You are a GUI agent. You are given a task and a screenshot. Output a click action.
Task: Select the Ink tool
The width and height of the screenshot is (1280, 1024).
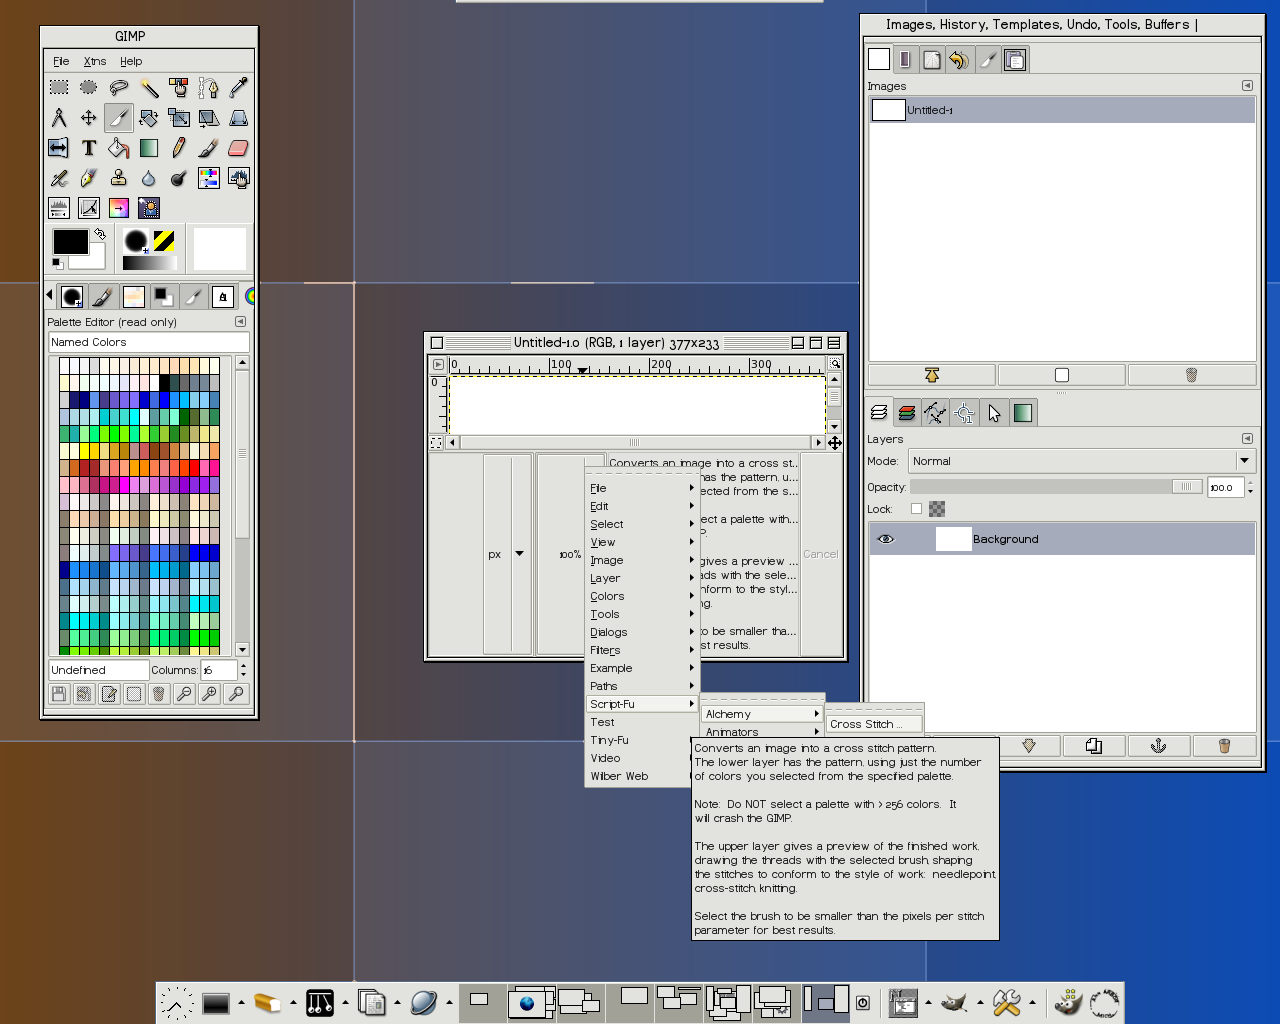(x=89, y=178)
